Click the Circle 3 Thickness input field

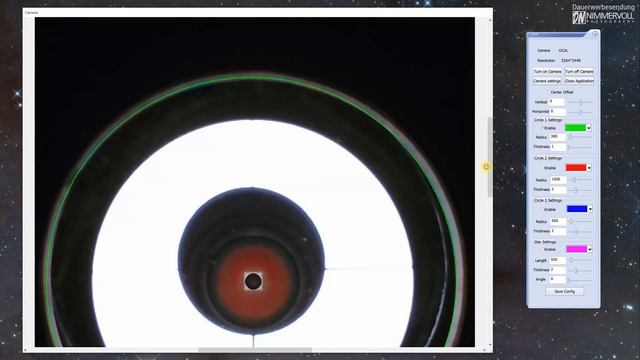pos(559,231)
